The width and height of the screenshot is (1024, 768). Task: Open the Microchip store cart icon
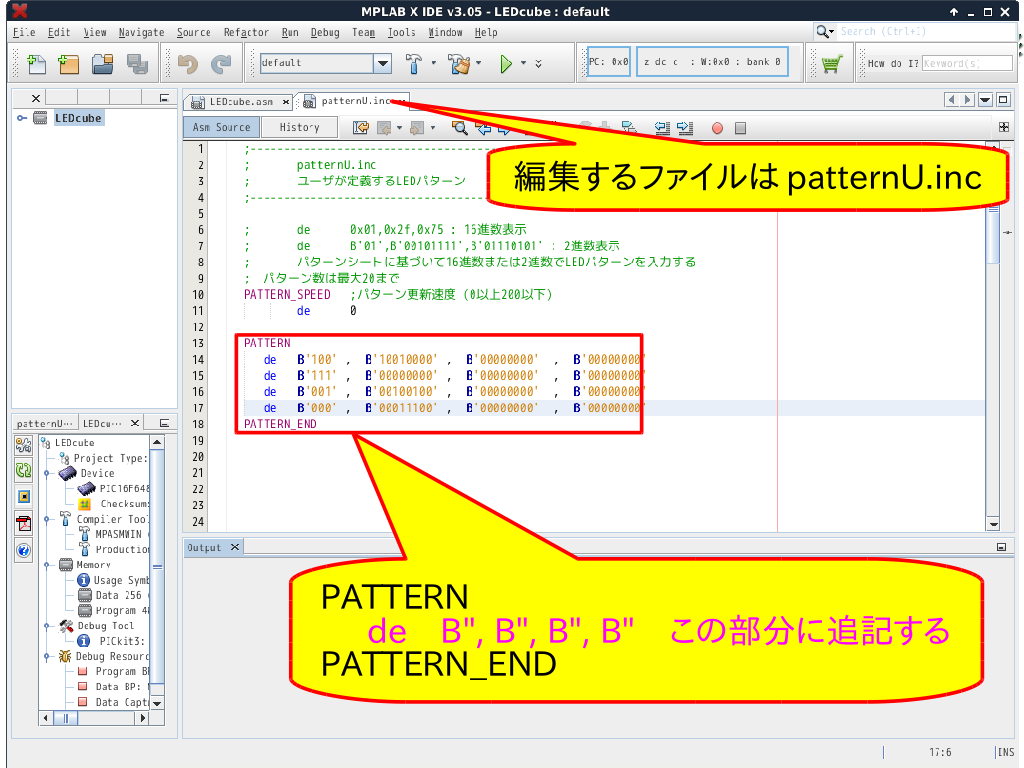(x=831, y=63)
